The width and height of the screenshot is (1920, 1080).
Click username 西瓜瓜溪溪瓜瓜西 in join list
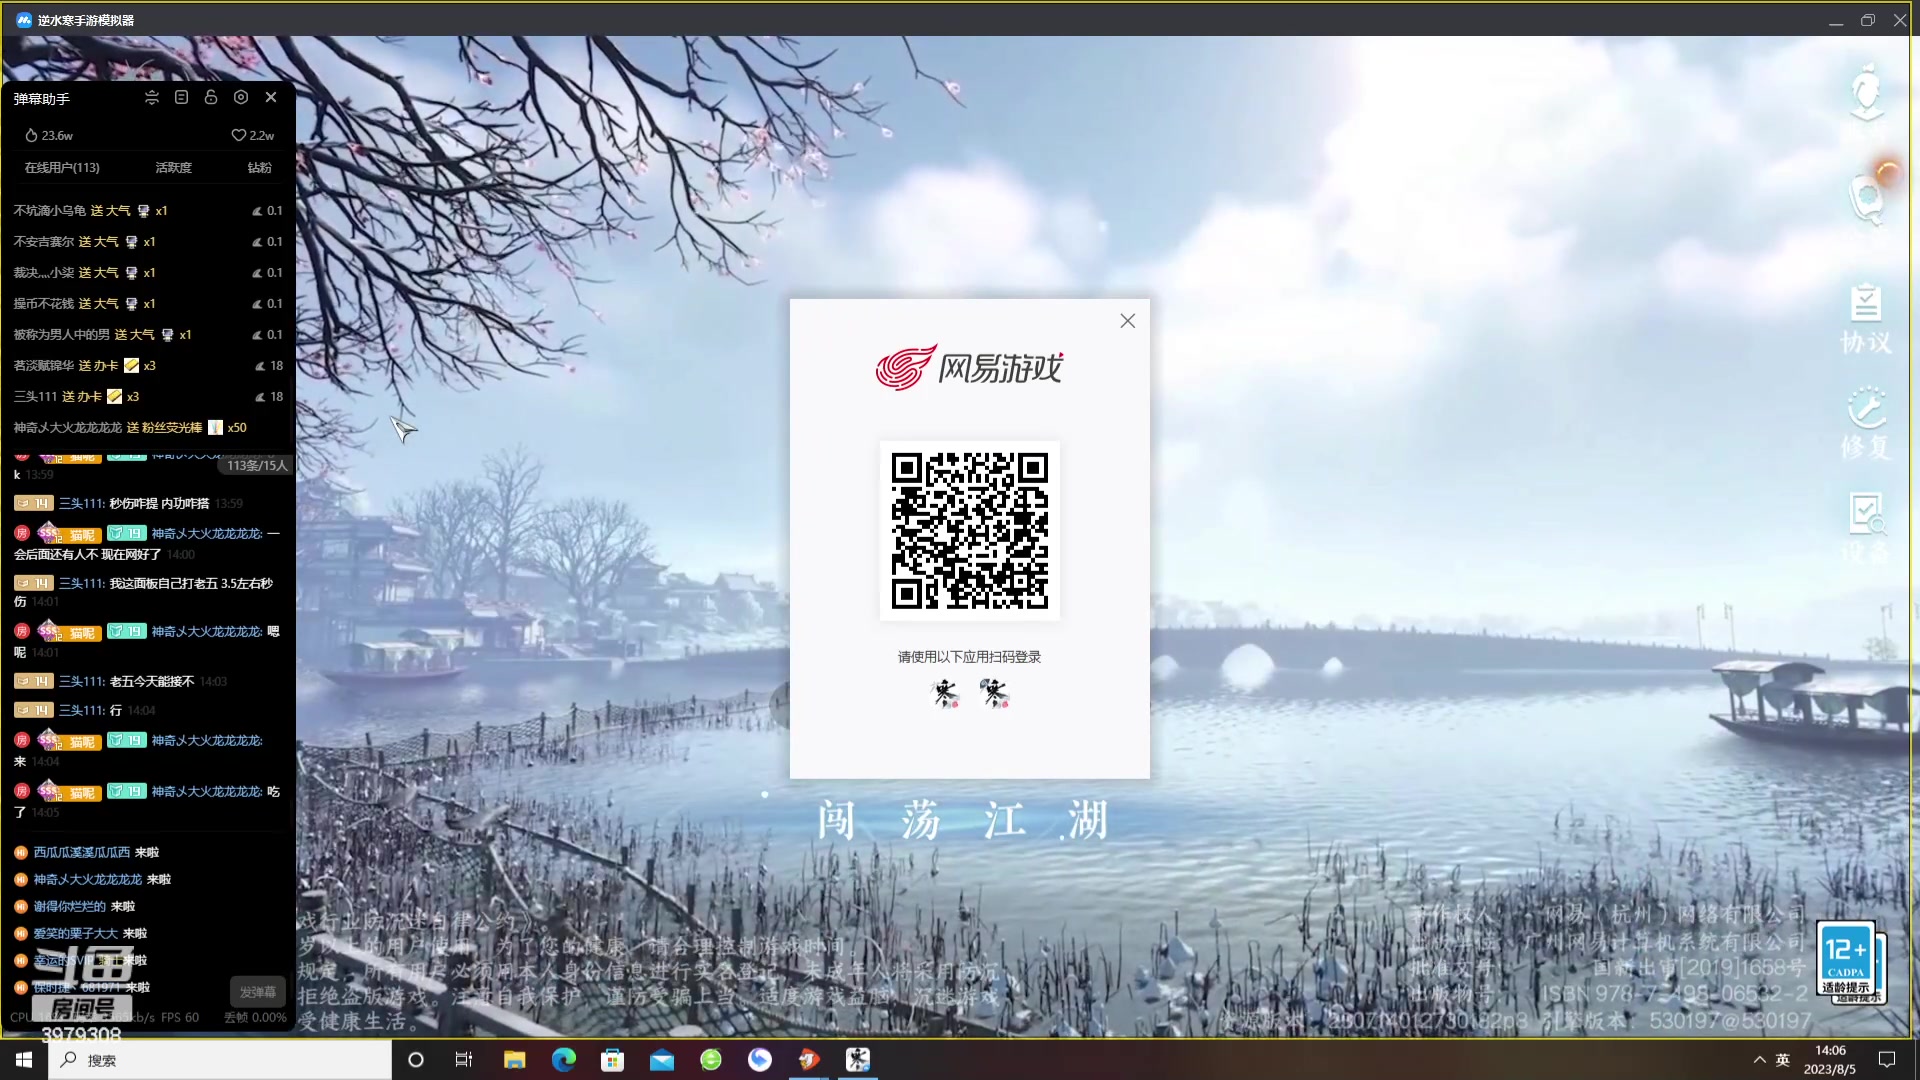[x=82, y=852]
